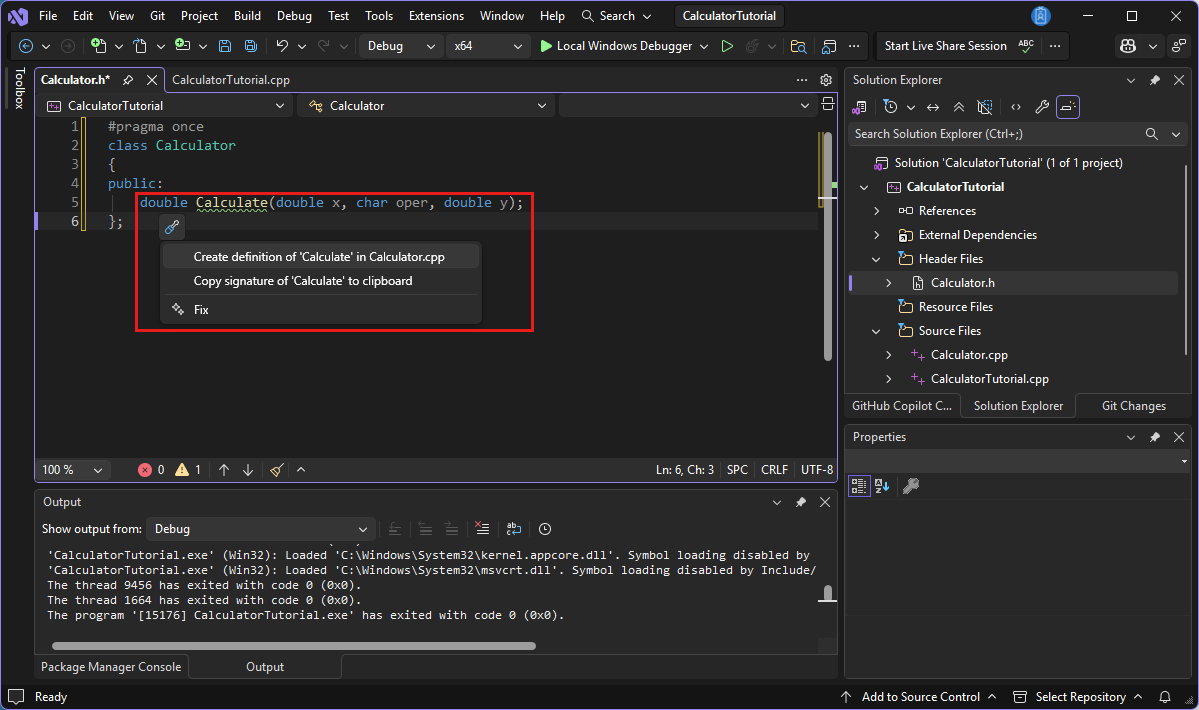Open the Toolbox side tab
The image size is (1199, 710).
[x=19, y=89]
